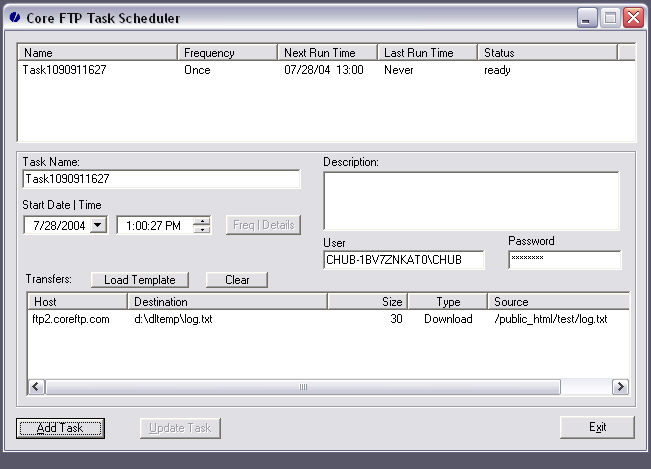Viewport: 651px width, 469px height.
Task: Sort tasks by the Name column header
Action: pyautogui.click(x=98, y=52)
